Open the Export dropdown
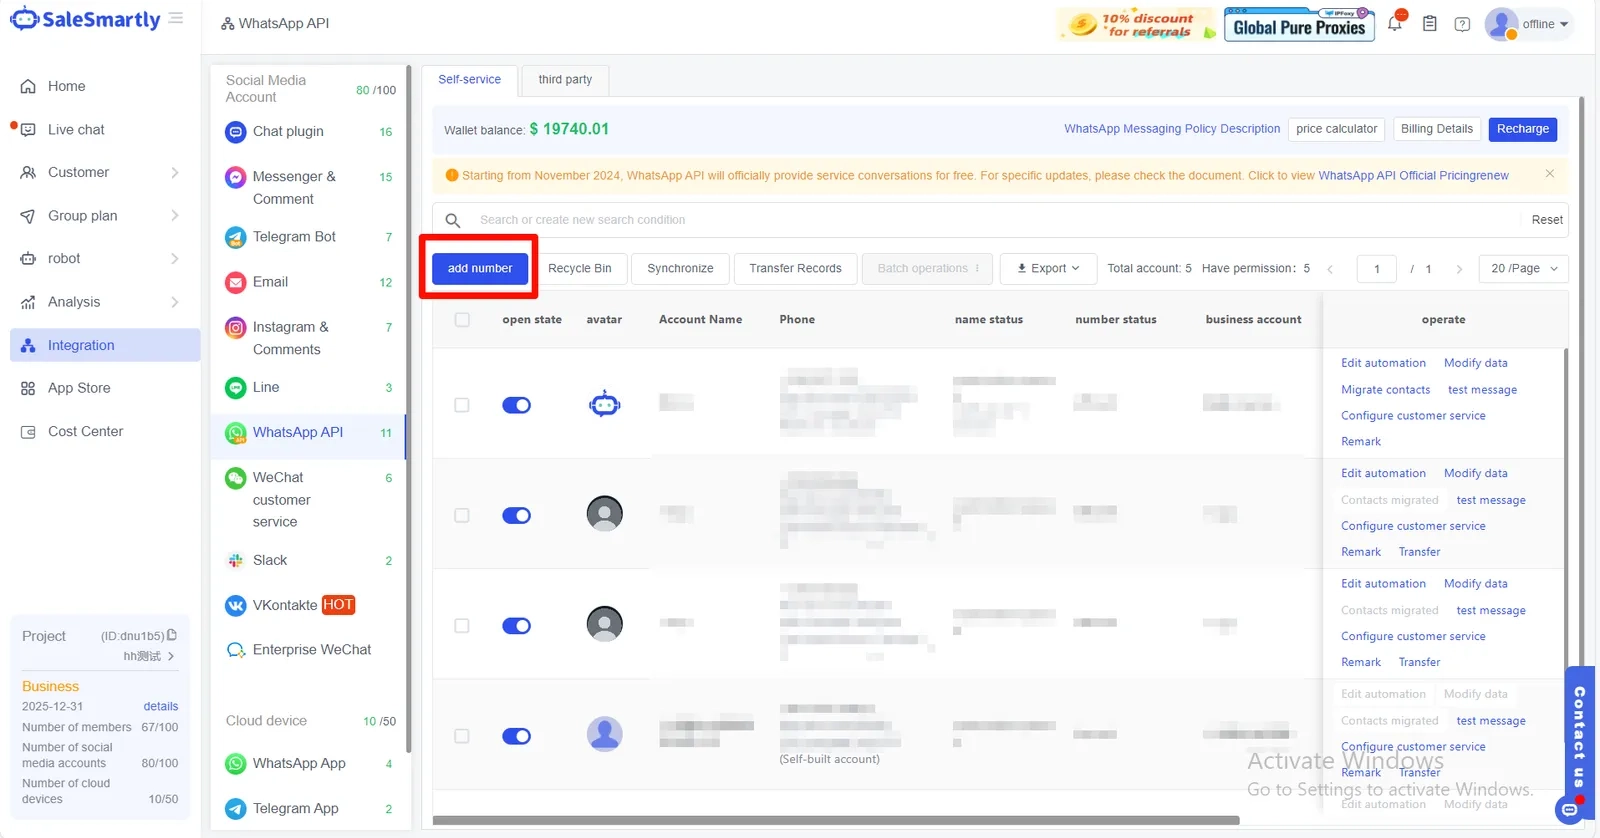This screenshot has width=1600, height=838. 1048,268
